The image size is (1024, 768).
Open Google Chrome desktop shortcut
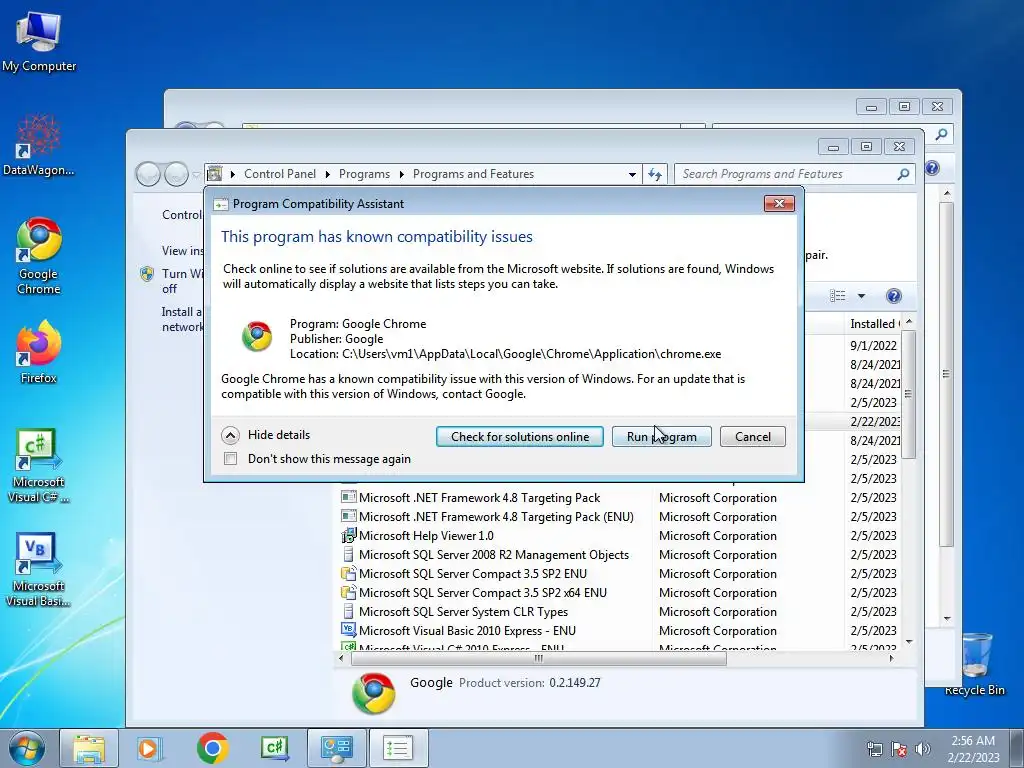tap(39, 256)
